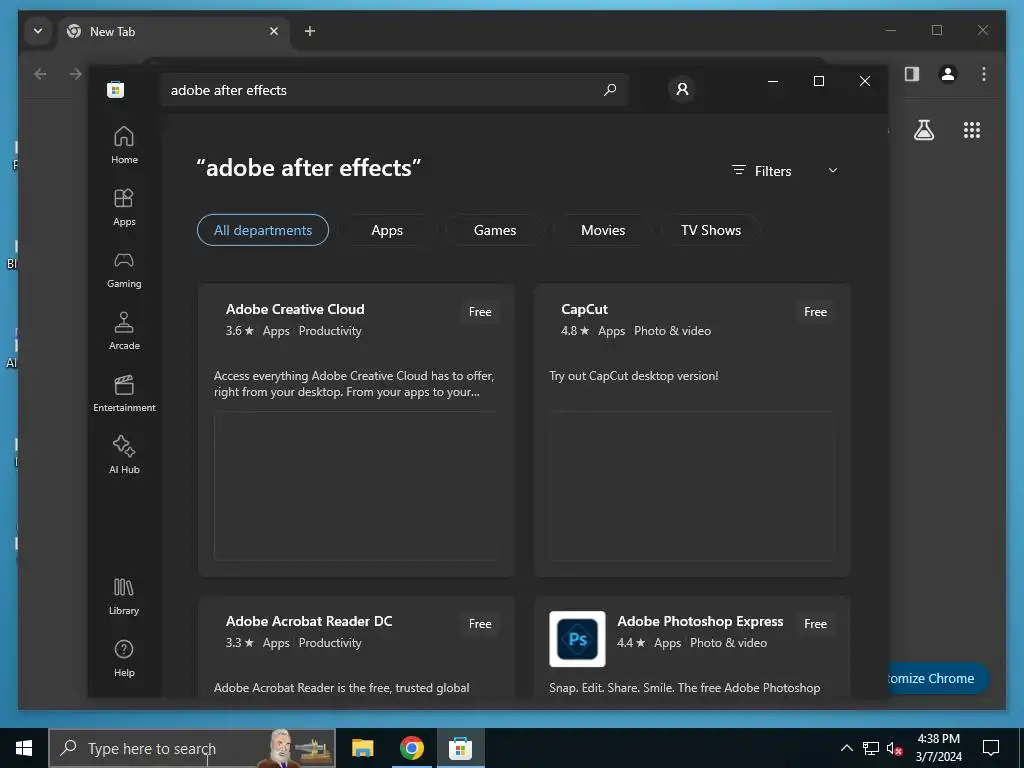
Task: Click the search magnifier icon in Store
Action: (x=610, y=89)
